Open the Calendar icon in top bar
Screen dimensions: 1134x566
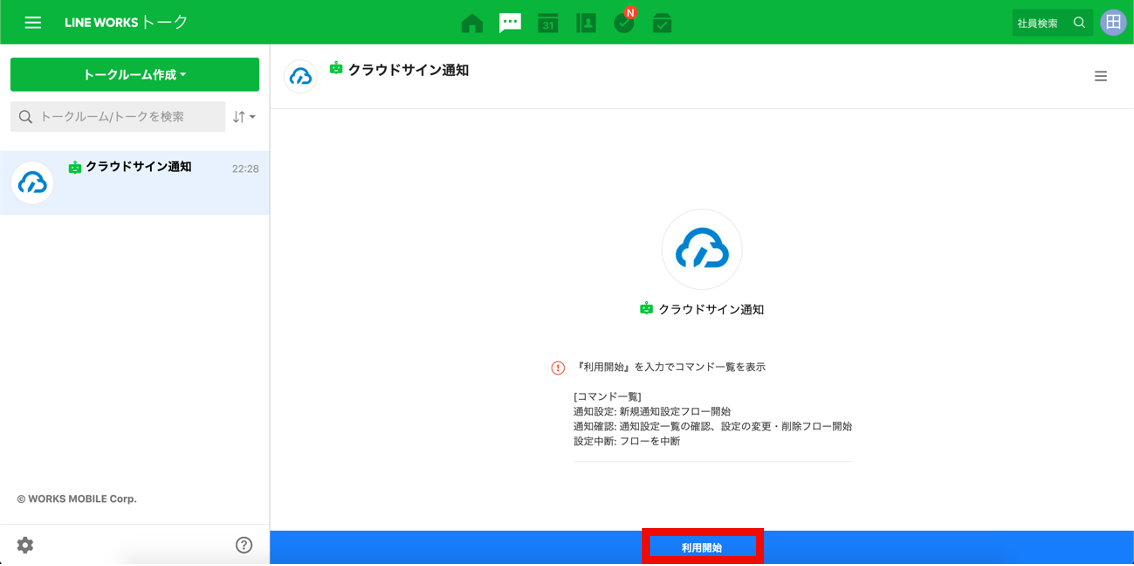pyautogui.click(x=548, y=23)
